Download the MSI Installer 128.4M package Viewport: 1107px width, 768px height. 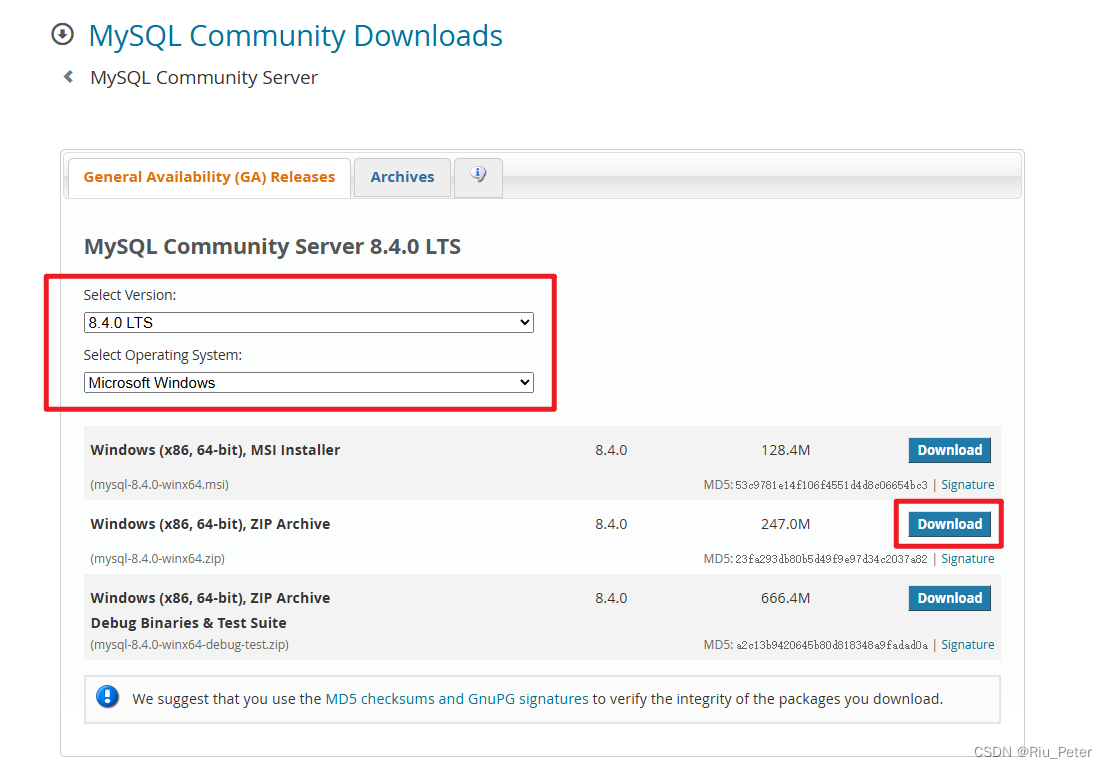click(950, 450)
